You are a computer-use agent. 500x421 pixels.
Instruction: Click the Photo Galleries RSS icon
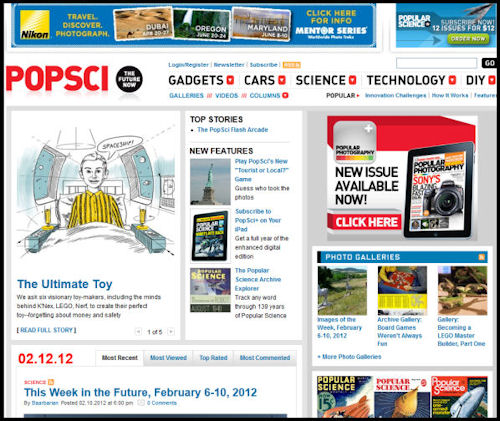[481, 257]
